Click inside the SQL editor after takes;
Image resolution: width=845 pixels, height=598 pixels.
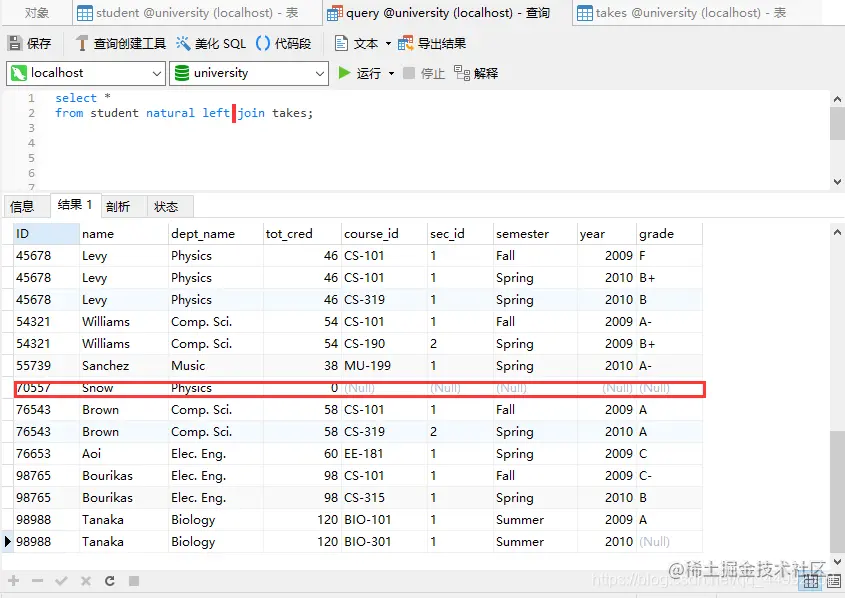tap(315, 113)
